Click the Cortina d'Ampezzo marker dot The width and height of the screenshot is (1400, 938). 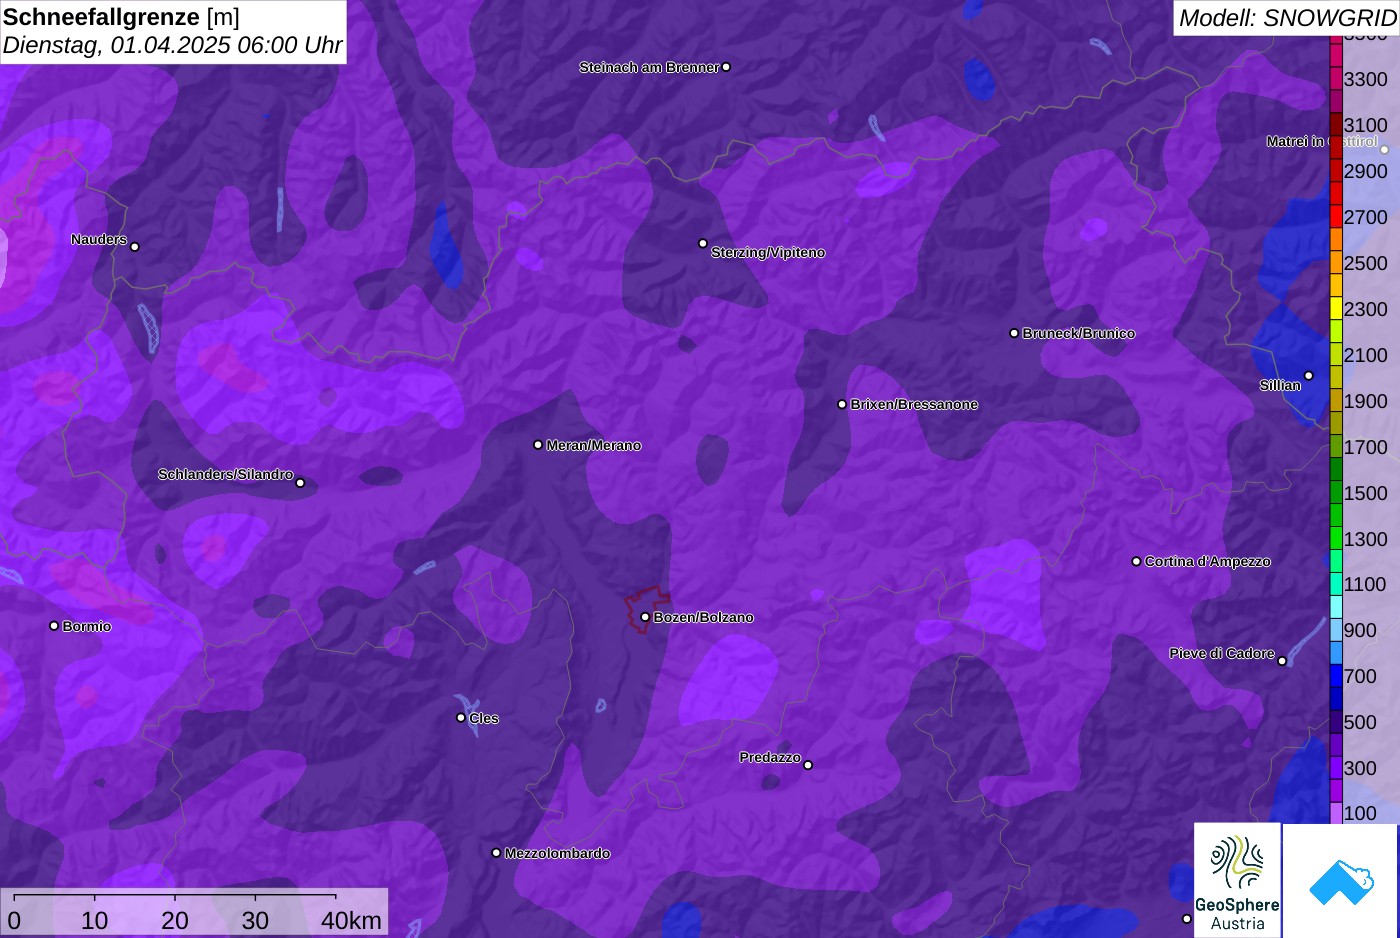coord(1136,561)
